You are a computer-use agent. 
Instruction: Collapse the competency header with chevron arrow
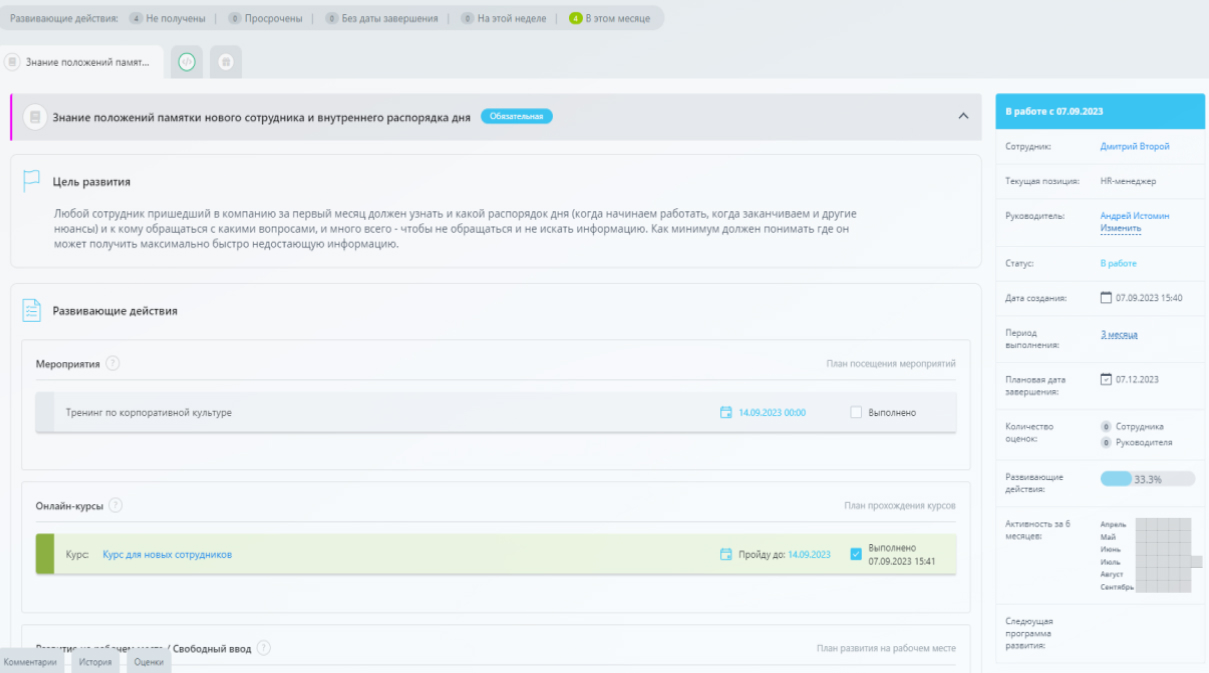[x=963, y=116]
